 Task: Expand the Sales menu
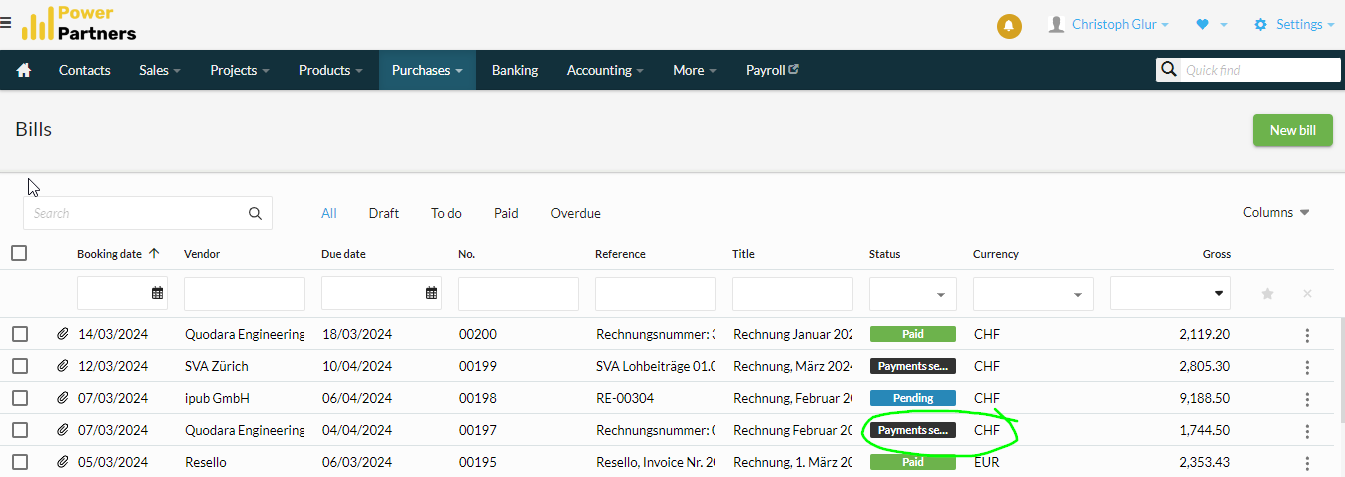click(x=160, y=70)
